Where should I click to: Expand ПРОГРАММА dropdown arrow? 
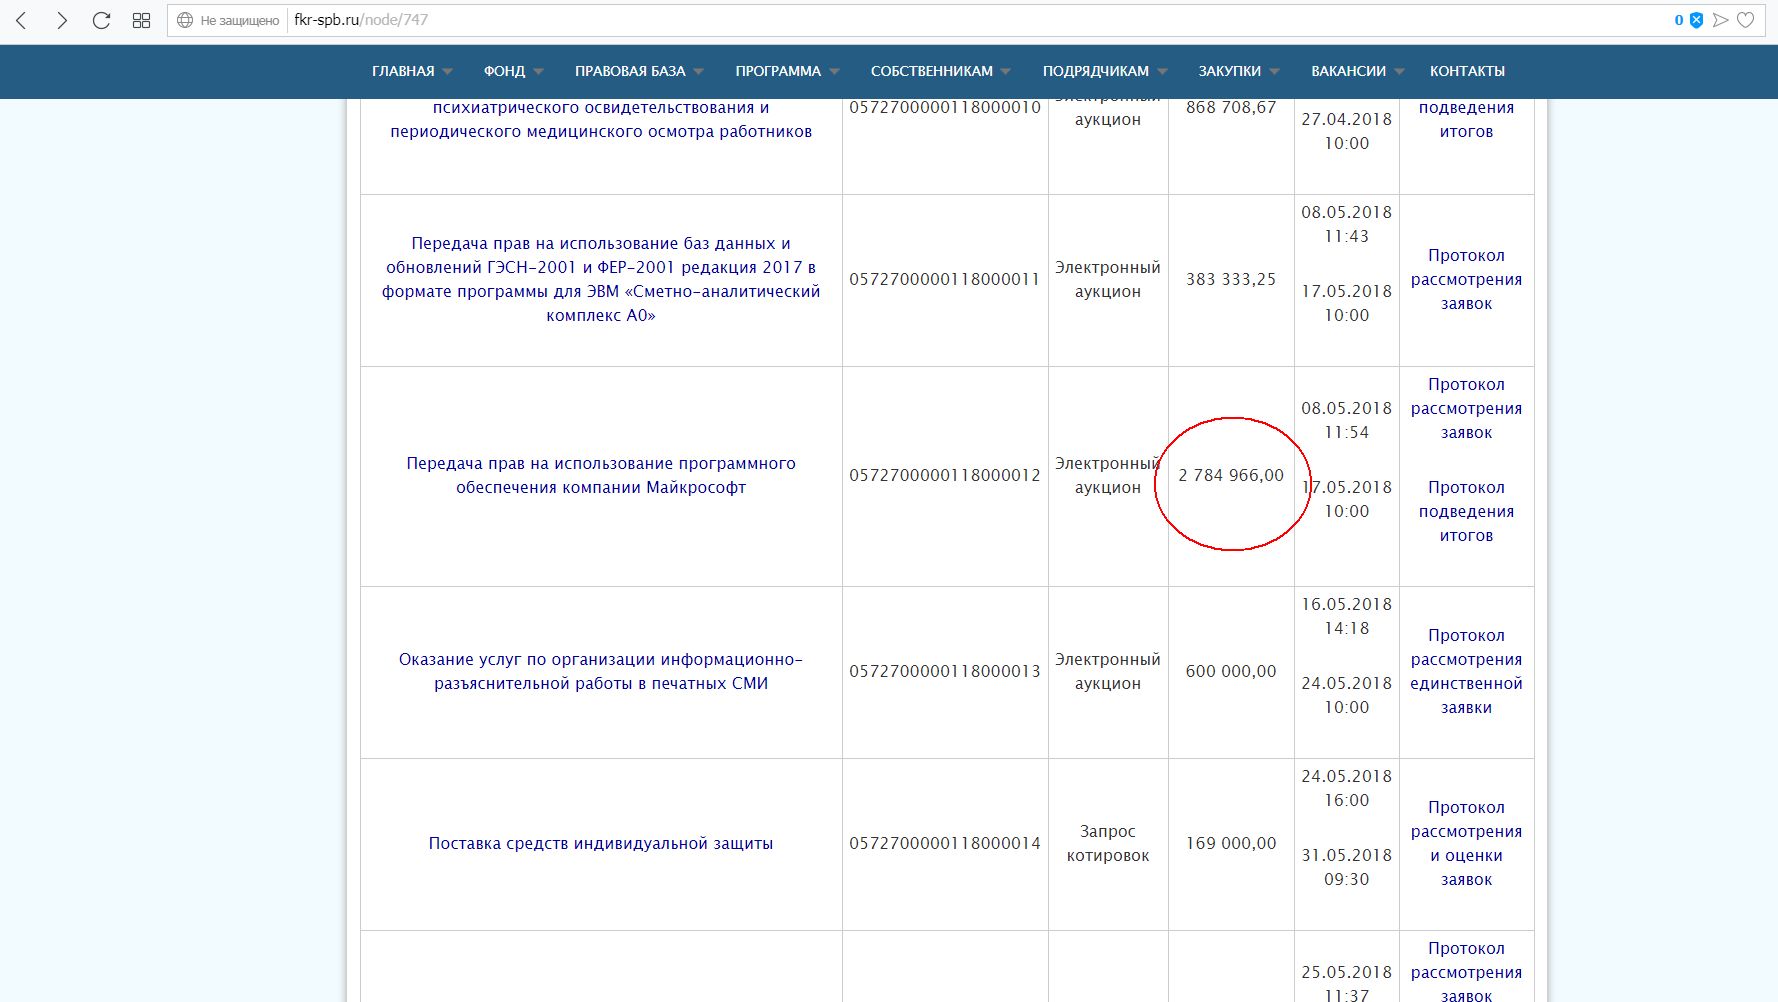click(x=834, y=72)
